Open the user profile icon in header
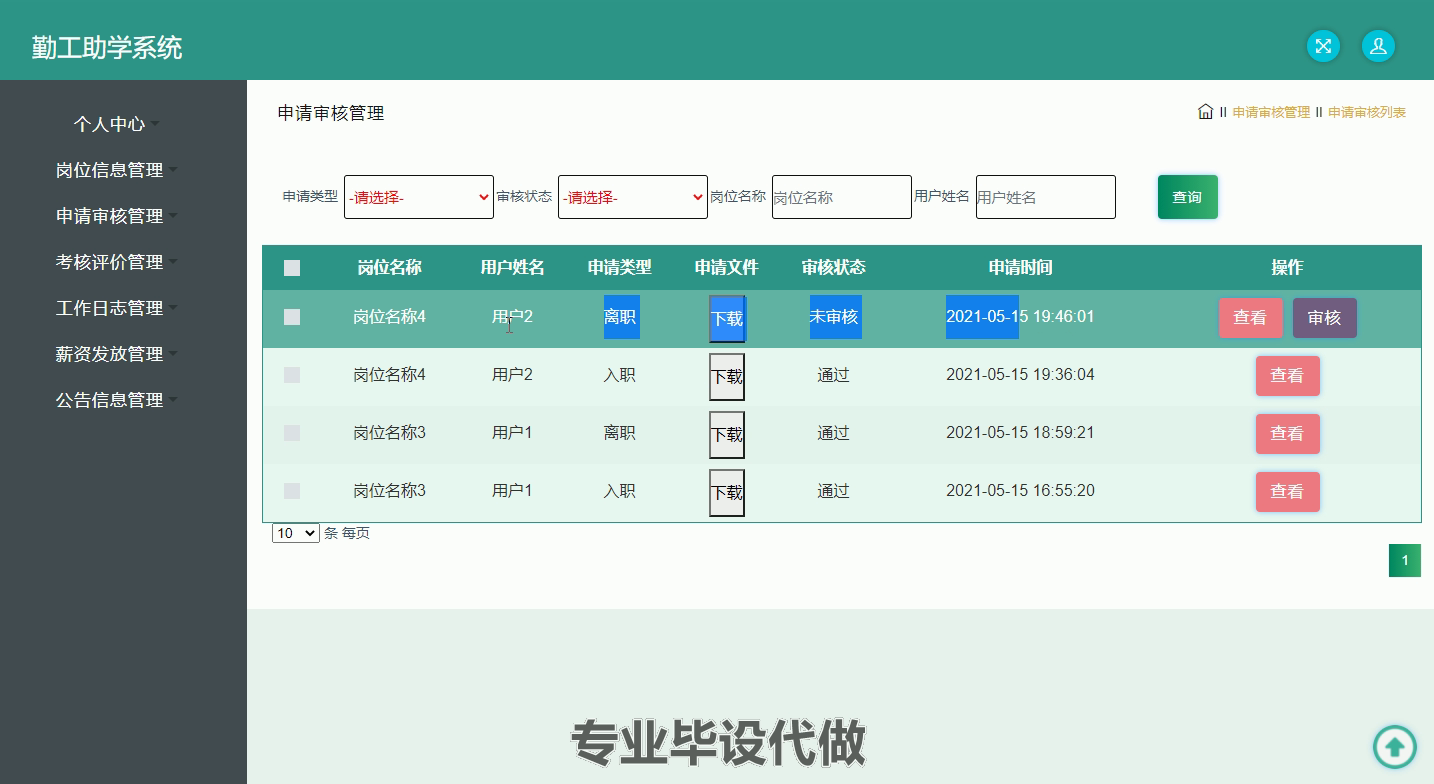Viewport: 1434px width, 784px height. point(1378,46)
